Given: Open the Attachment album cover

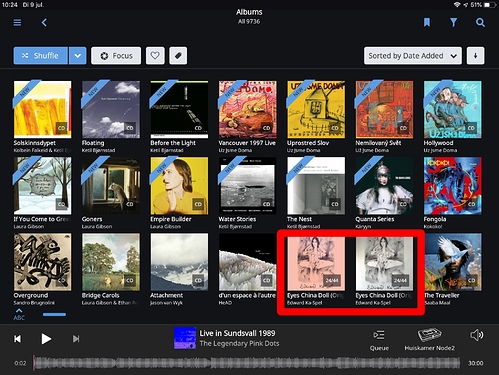Looking at the screenshot, I should tap(179, 262).
